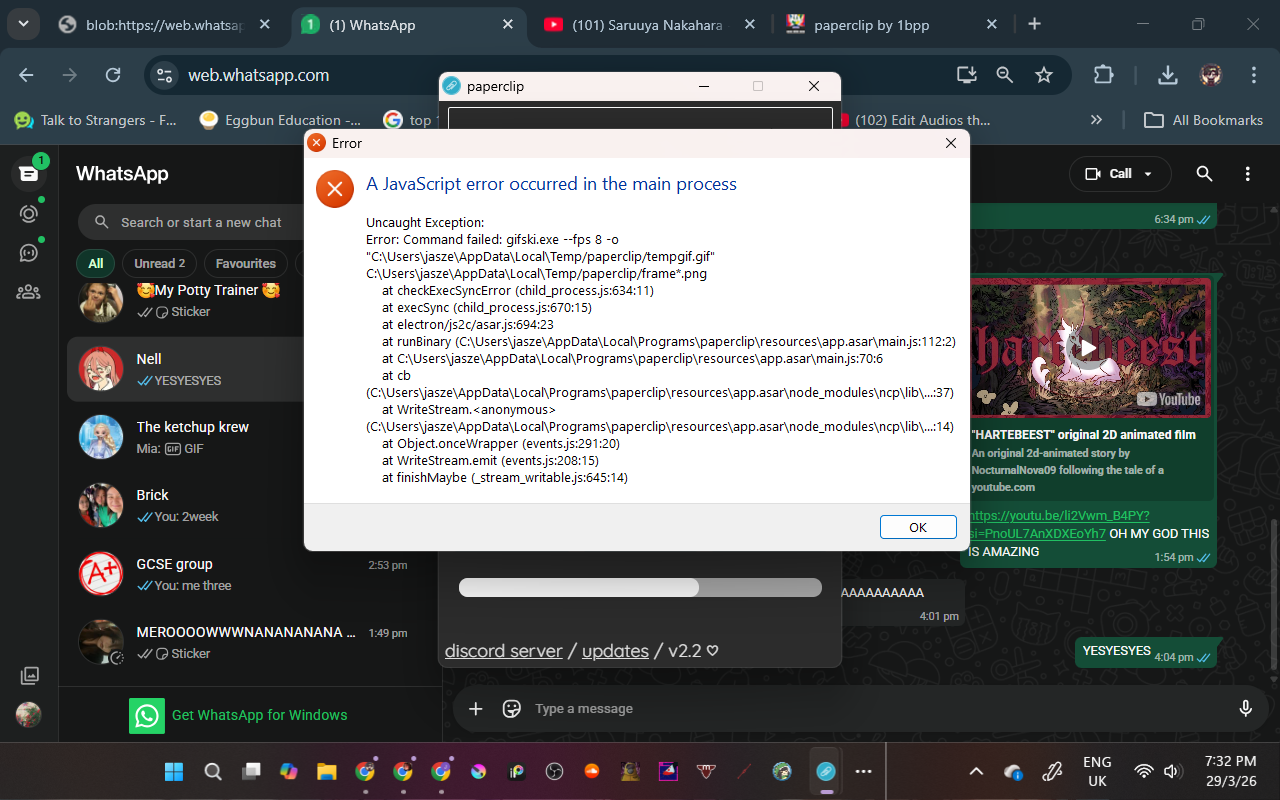Click OK in the JavaScript error dialog

point(918,527)
